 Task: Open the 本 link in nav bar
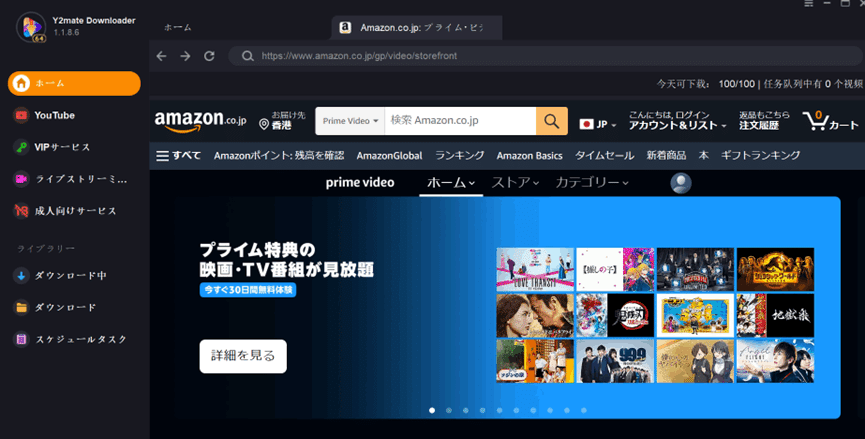[704, 156]
